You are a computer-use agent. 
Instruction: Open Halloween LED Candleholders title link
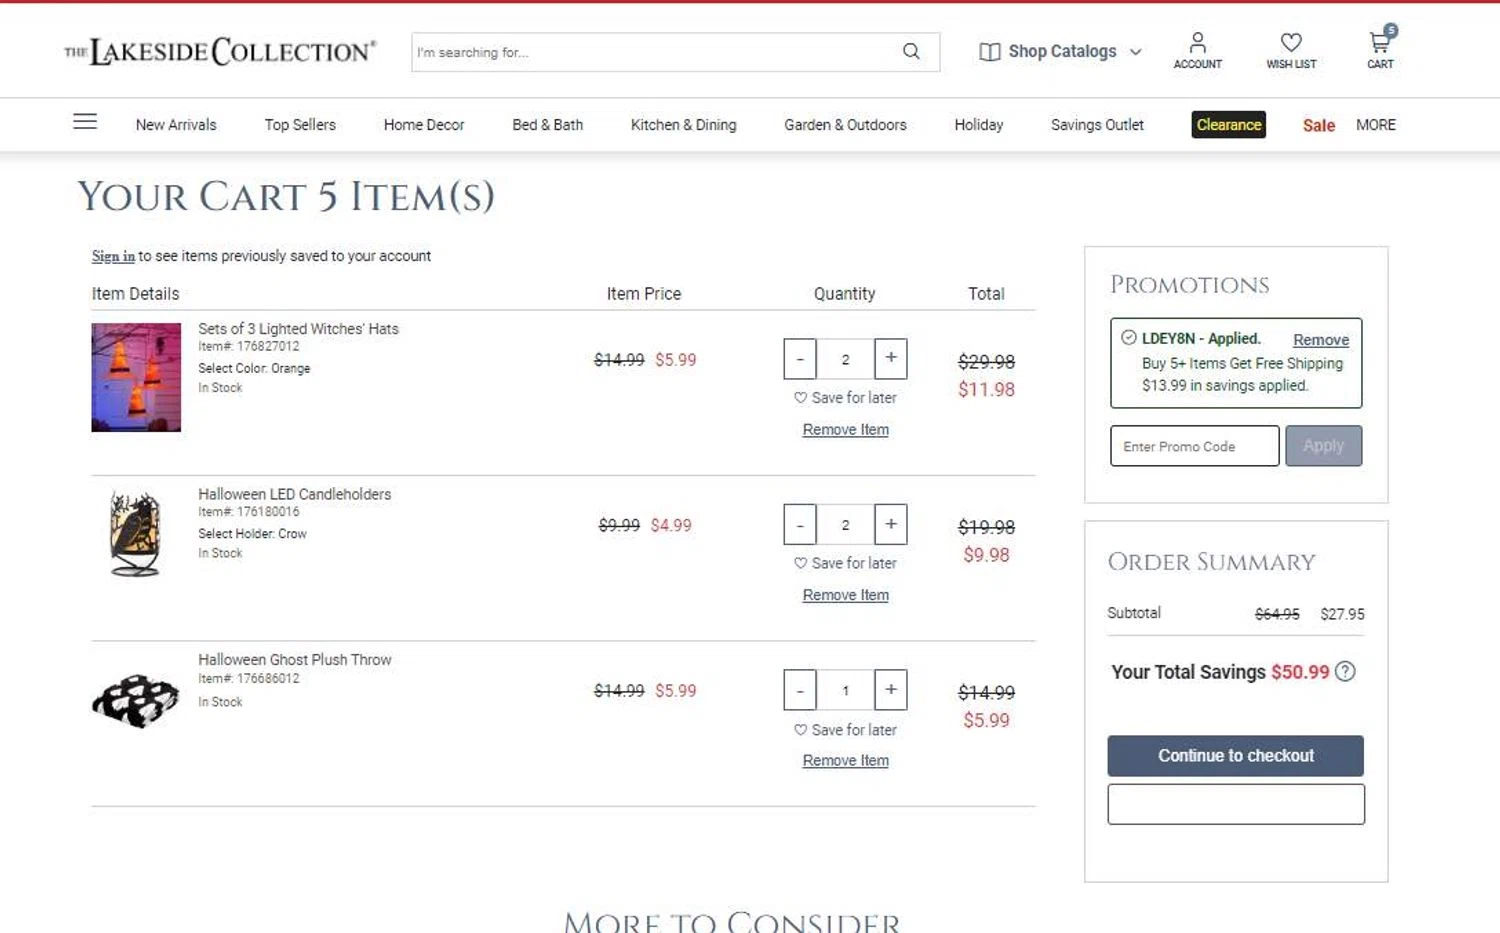point(294,494)
